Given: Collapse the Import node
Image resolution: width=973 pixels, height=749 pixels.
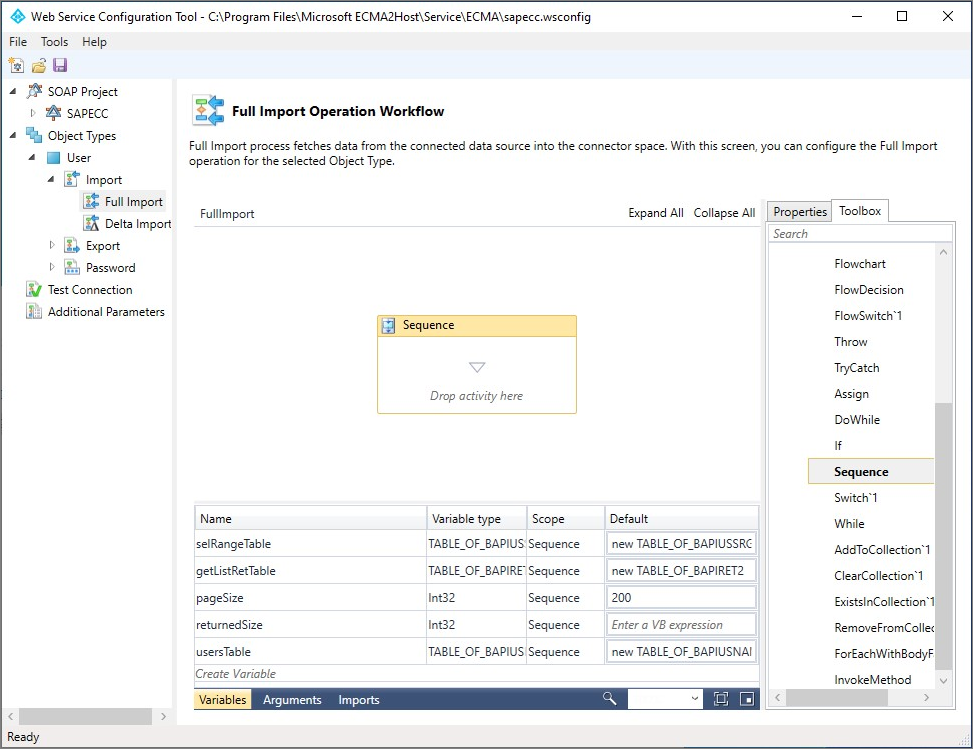Looking at the screenshot, I should [x=52, y=179].
